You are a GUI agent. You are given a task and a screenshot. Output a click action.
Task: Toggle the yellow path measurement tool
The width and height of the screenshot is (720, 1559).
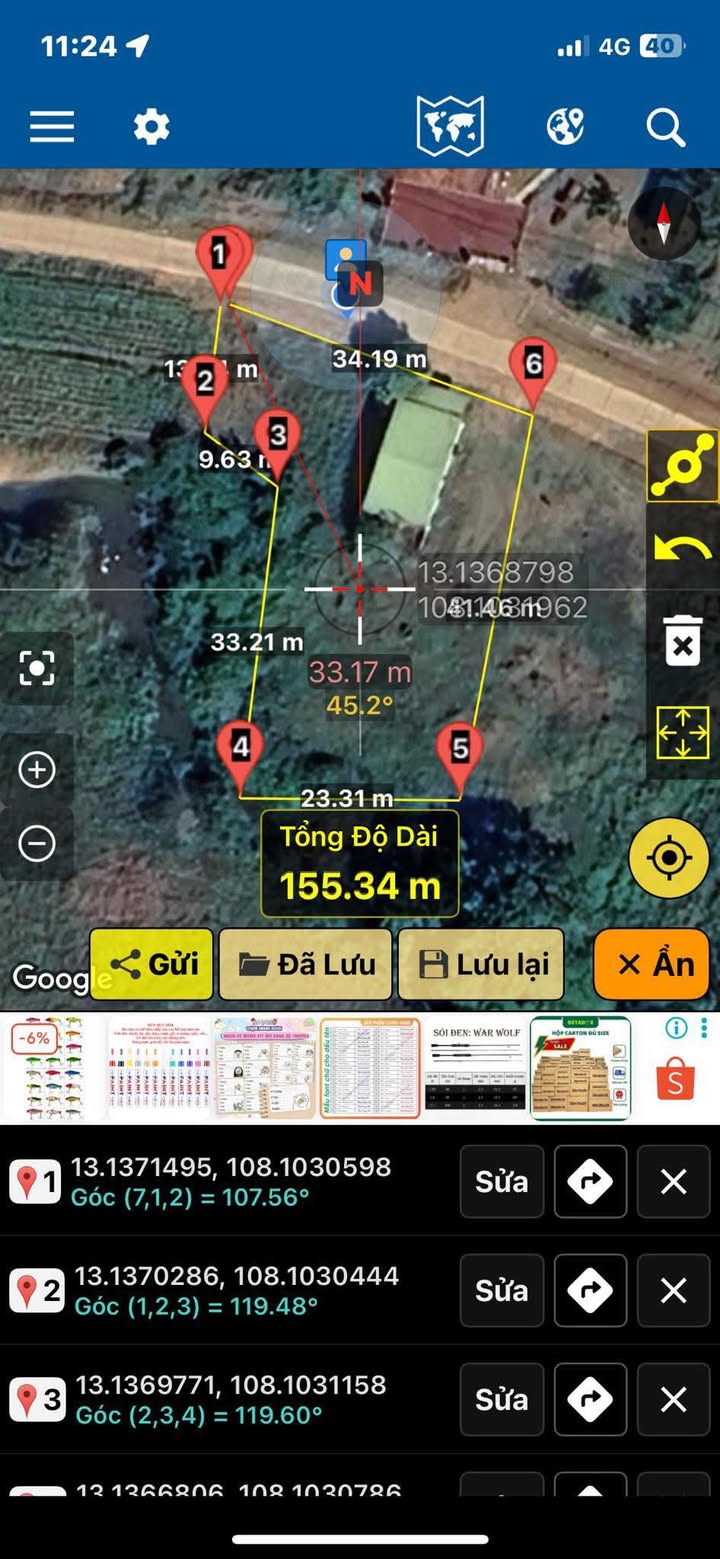pyautogui.click(x=683, y=466)
